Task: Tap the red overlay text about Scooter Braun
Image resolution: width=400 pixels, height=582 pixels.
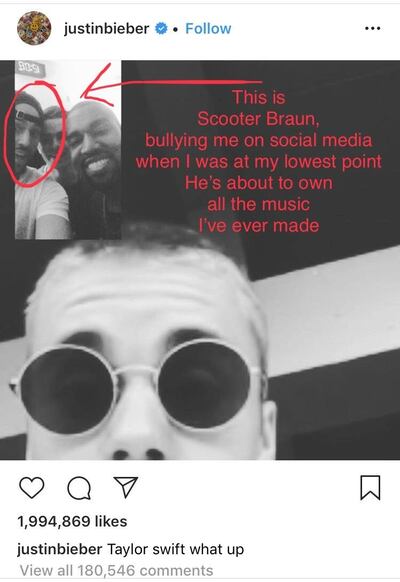Action: [259, 161]
